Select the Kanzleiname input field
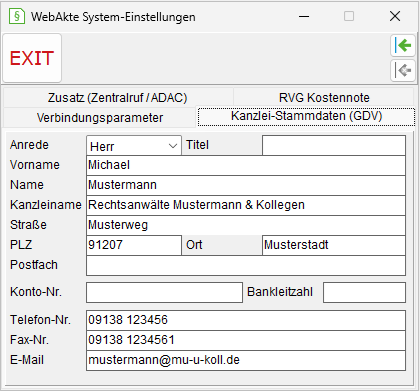The height and width of the screenshot is (391, 420). pyautogui.click(x=246, y=205)
